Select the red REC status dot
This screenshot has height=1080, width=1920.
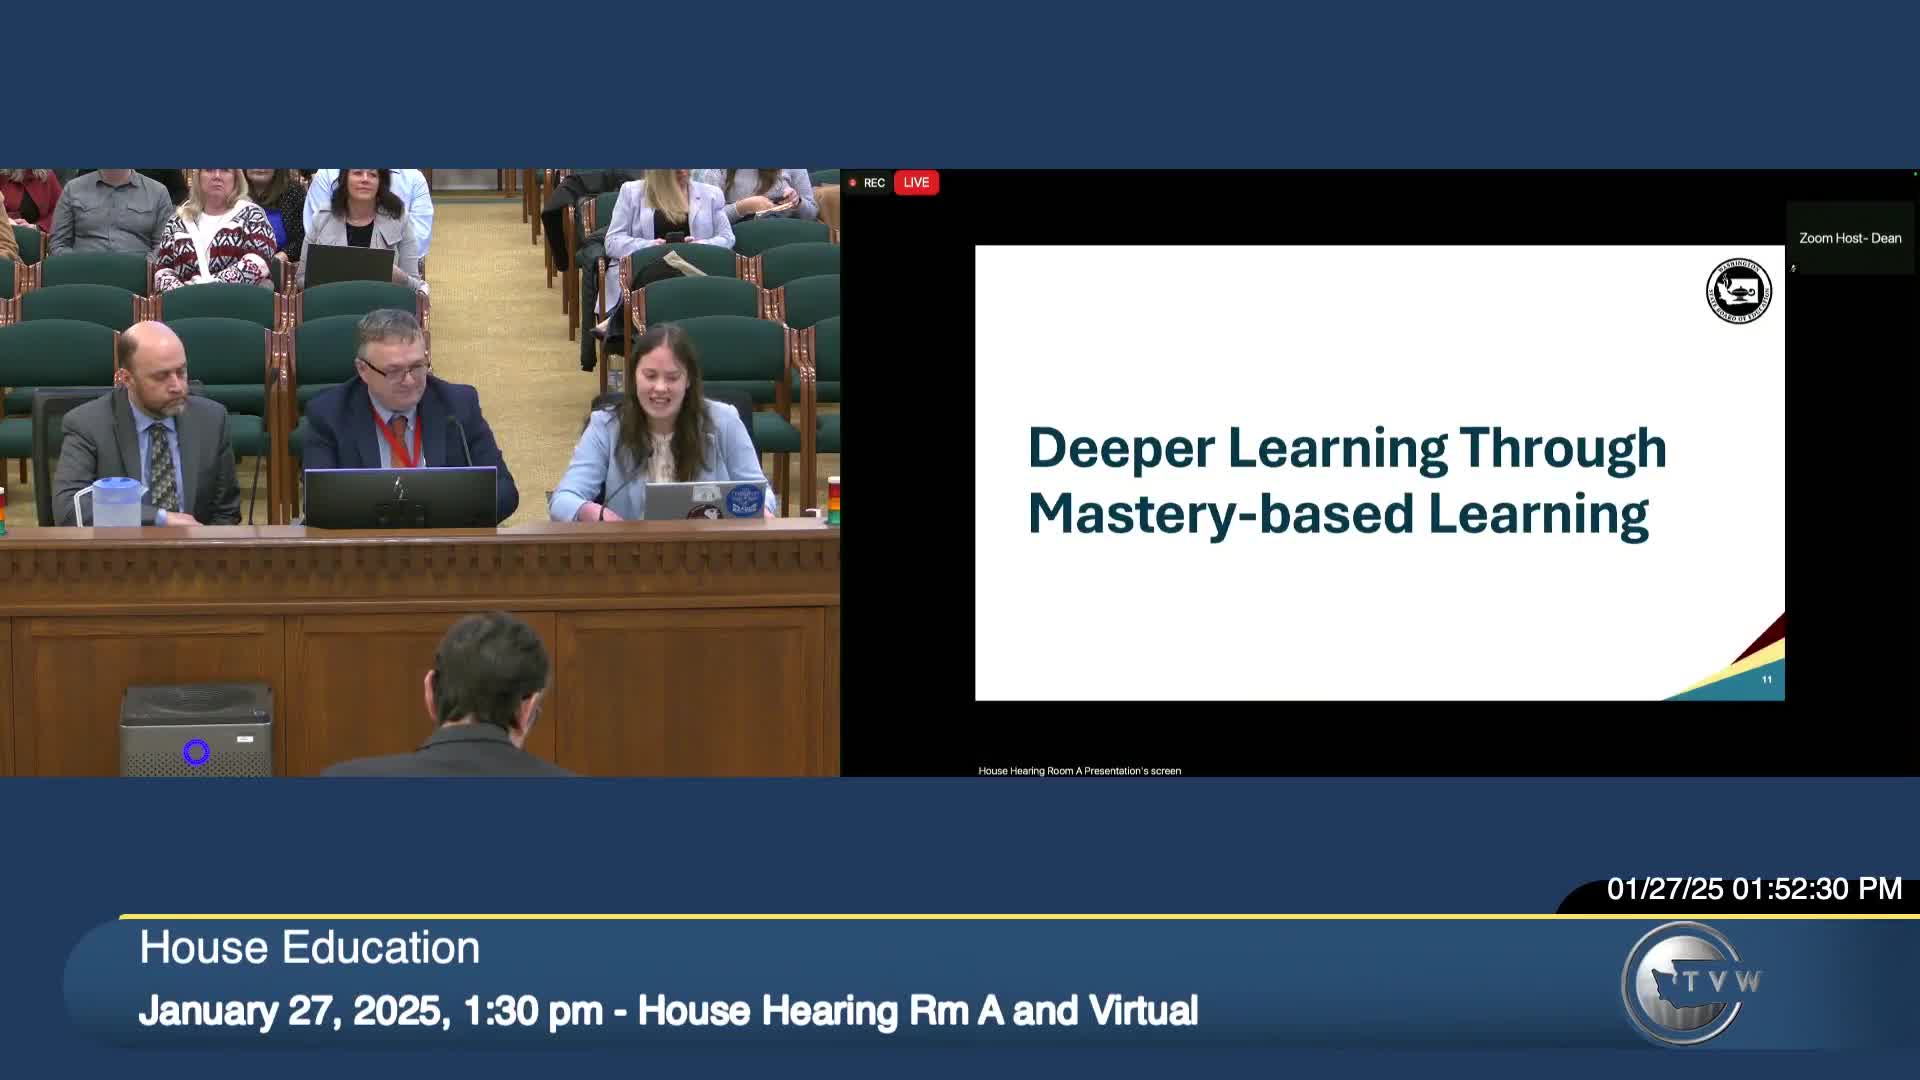click(x=853, y=183)
